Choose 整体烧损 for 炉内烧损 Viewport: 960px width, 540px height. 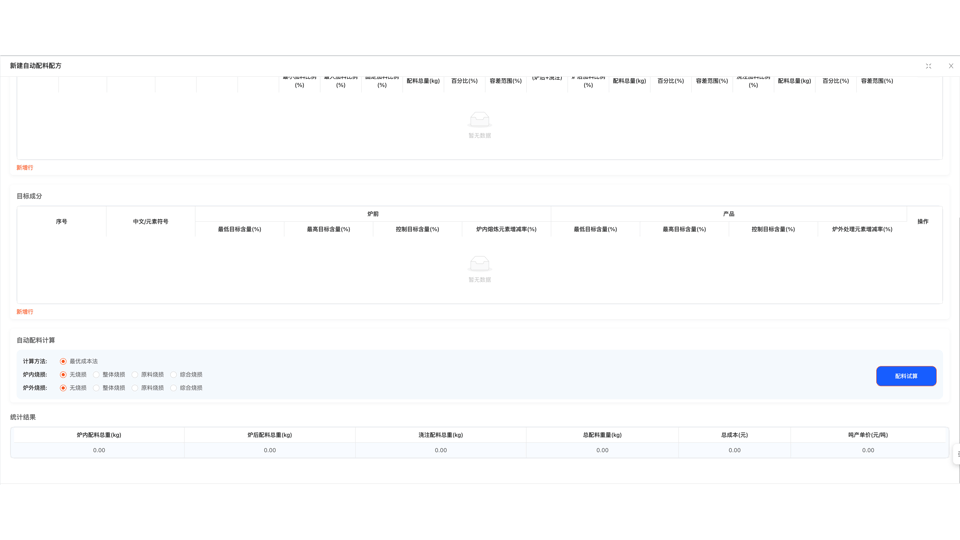pyautogui.click(x=96, y=375)
